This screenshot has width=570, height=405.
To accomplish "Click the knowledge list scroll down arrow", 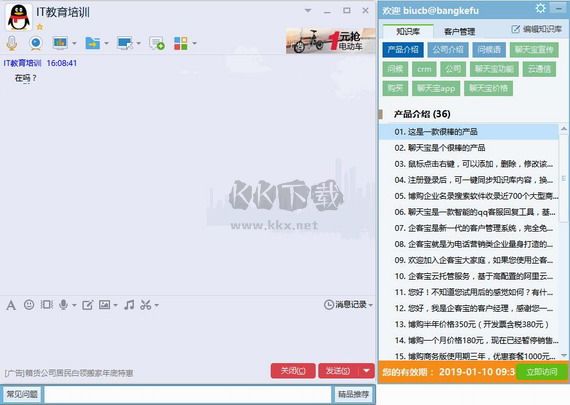I will pyautogui.click(x=564, y=356).
